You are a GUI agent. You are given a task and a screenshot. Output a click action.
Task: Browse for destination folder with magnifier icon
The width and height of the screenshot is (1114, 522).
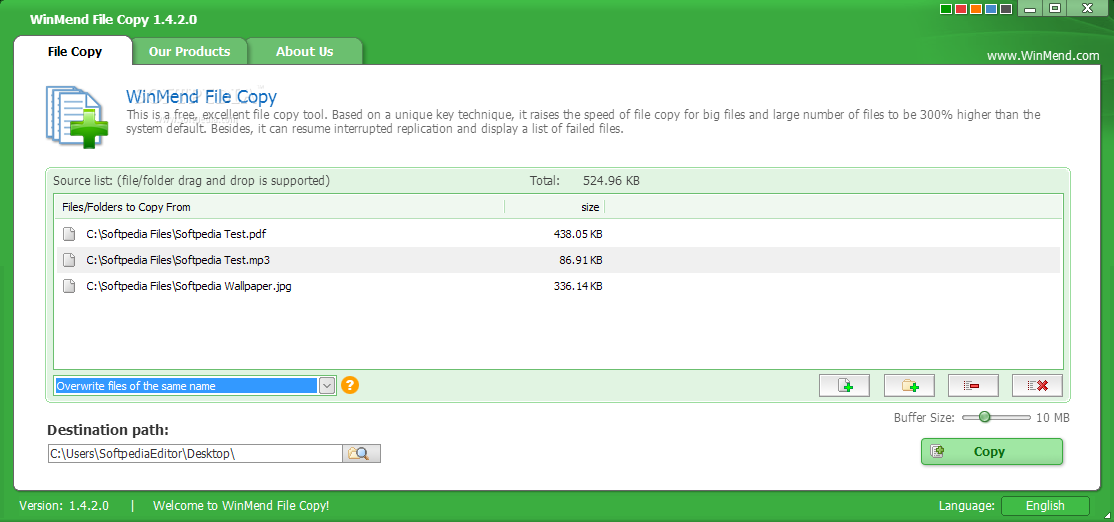coord(362,454)
